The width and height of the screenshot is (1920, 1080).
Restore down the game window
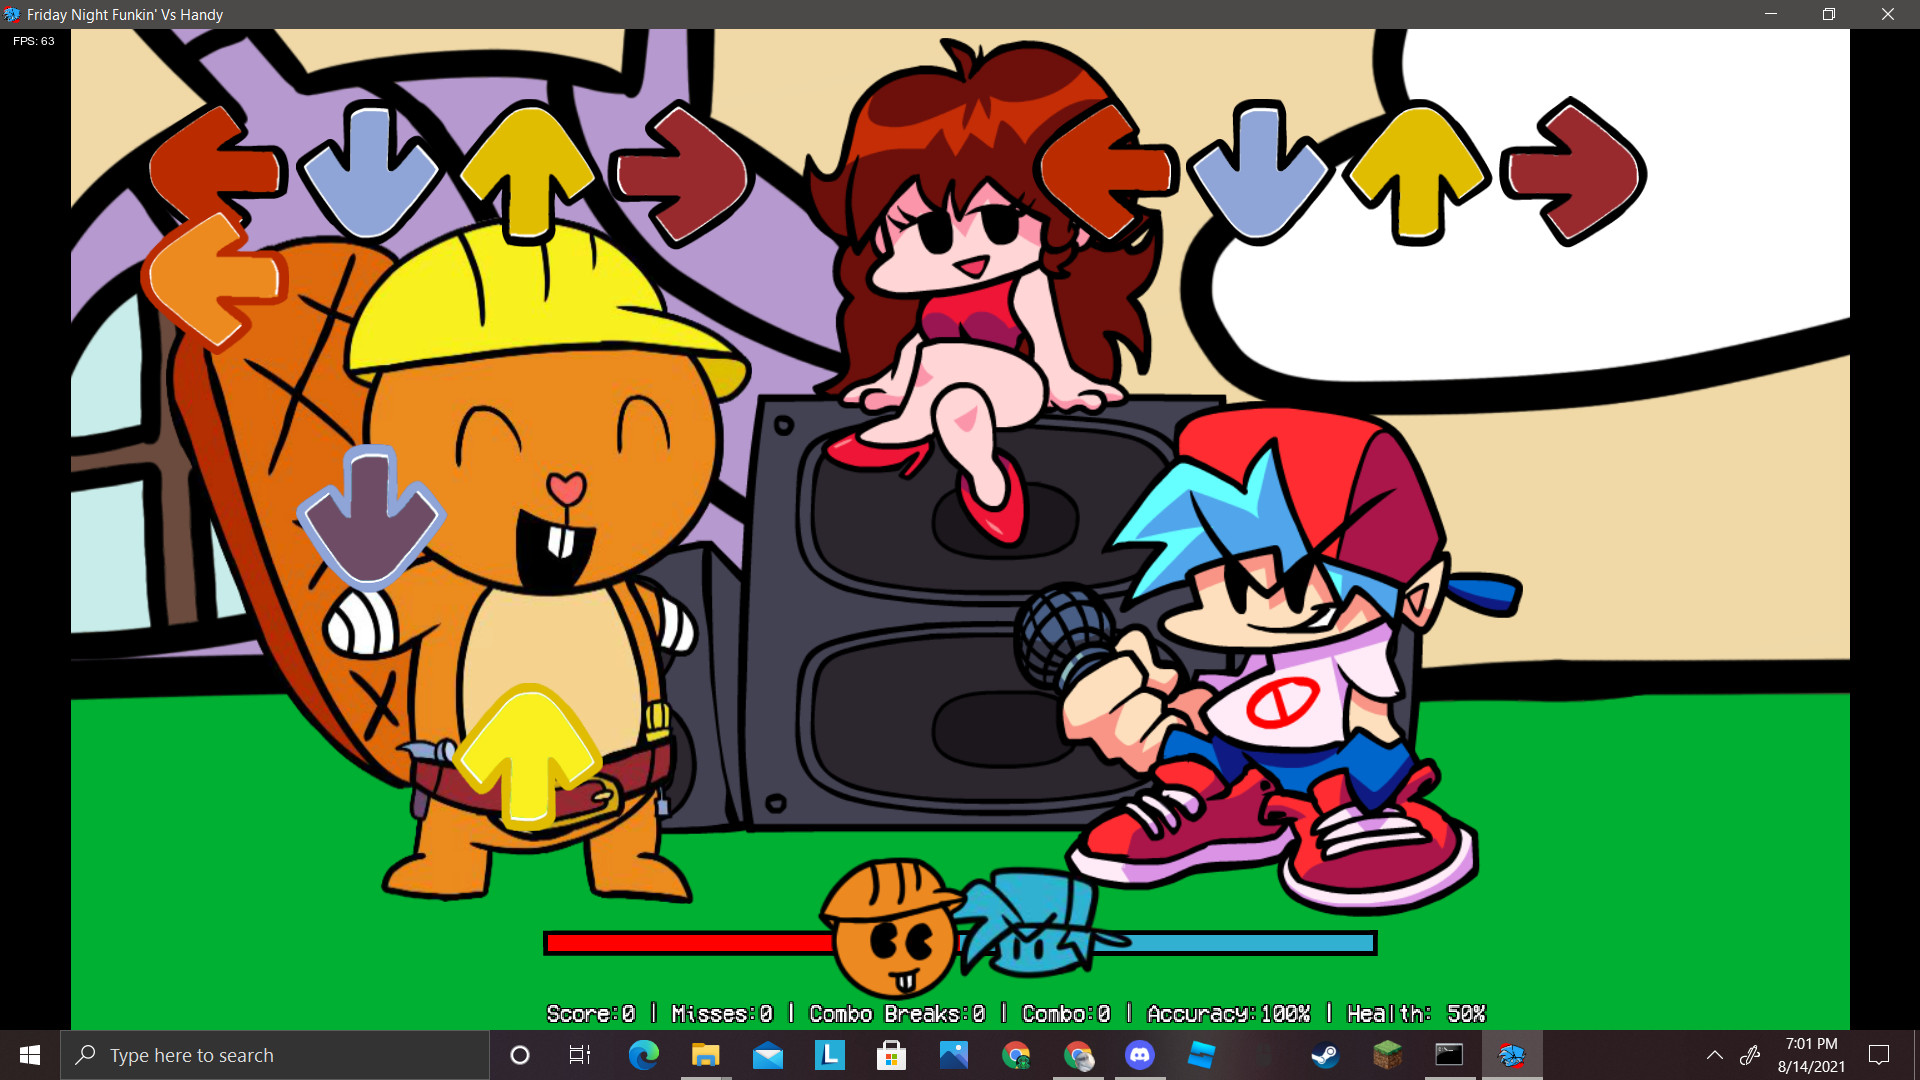click(1828, 14)
